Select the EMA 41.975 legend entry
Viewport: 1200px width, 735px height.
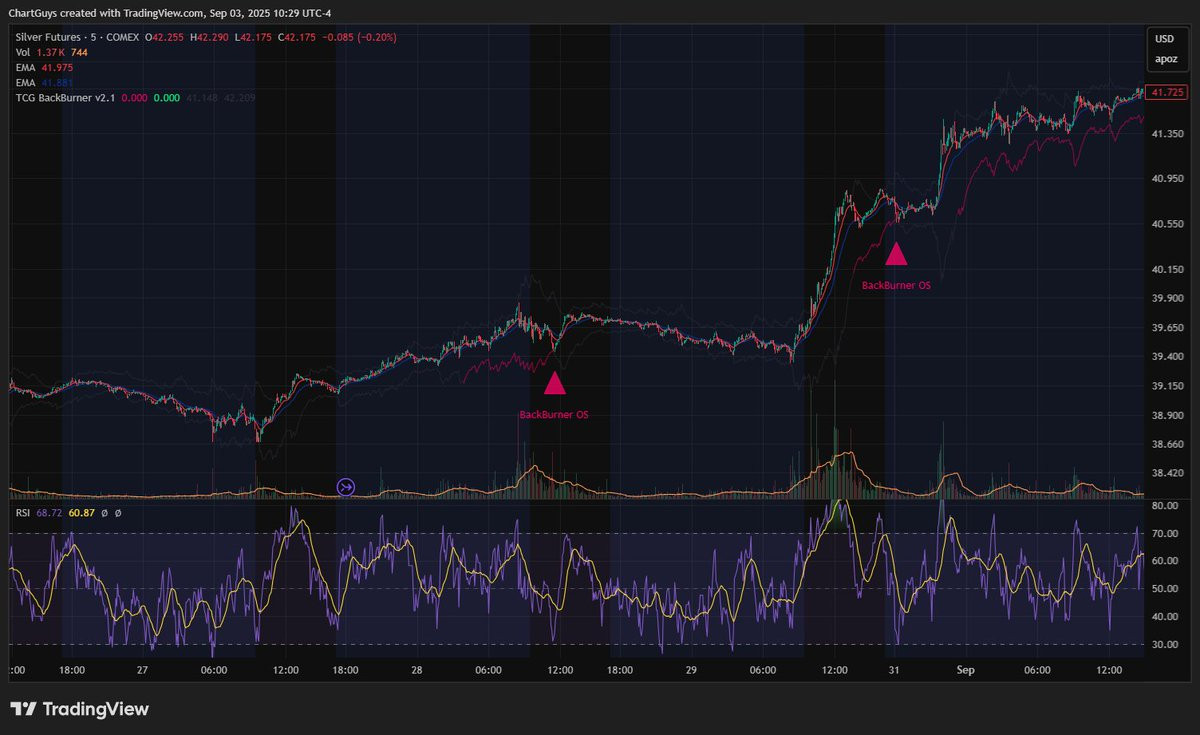coord(44,67)
